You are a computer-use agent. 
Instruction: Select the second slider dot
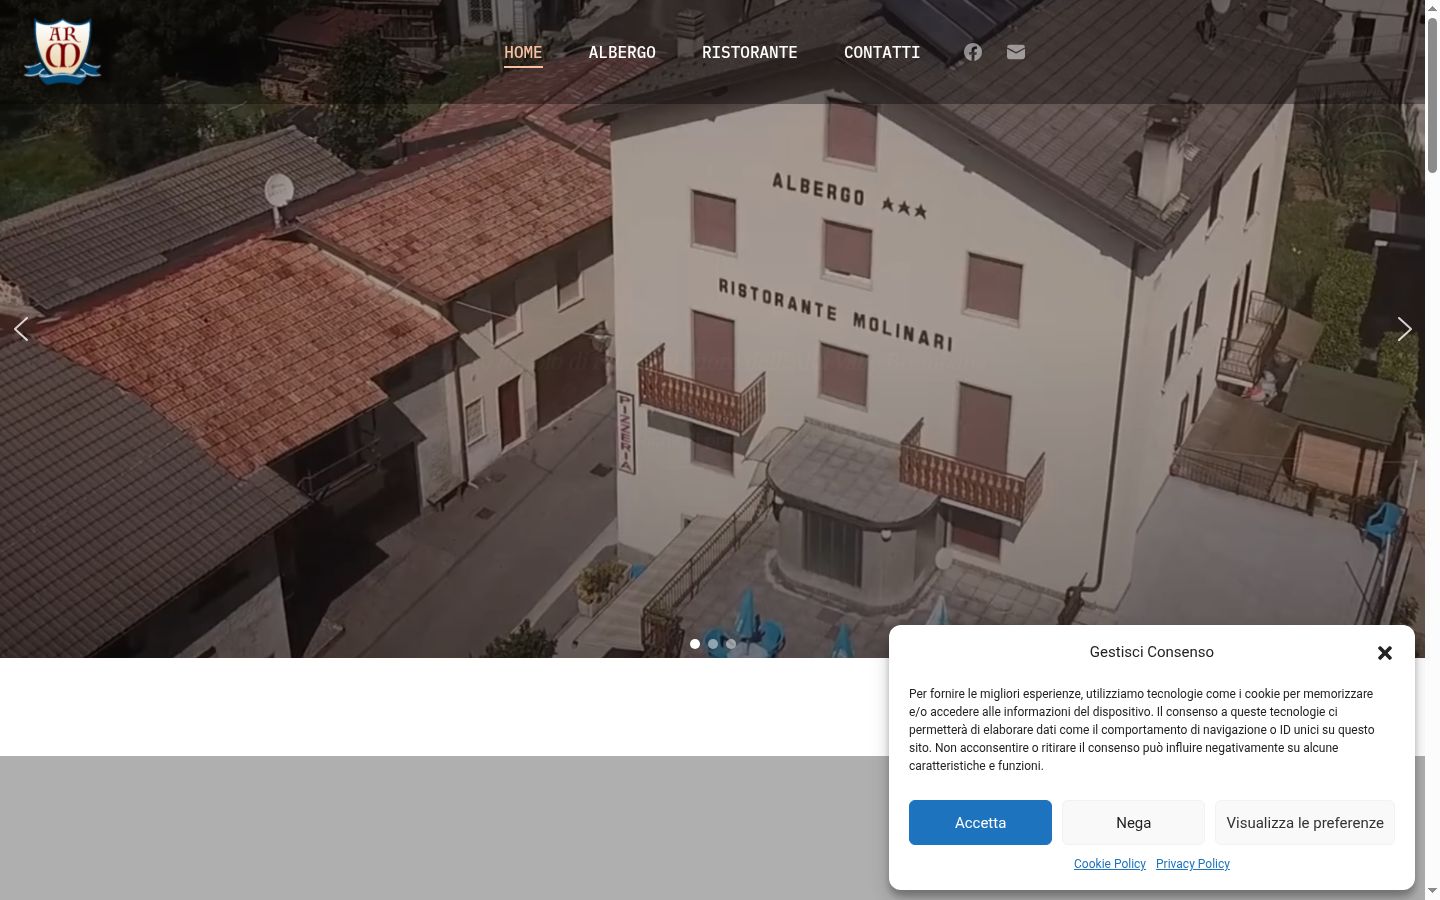713,644
